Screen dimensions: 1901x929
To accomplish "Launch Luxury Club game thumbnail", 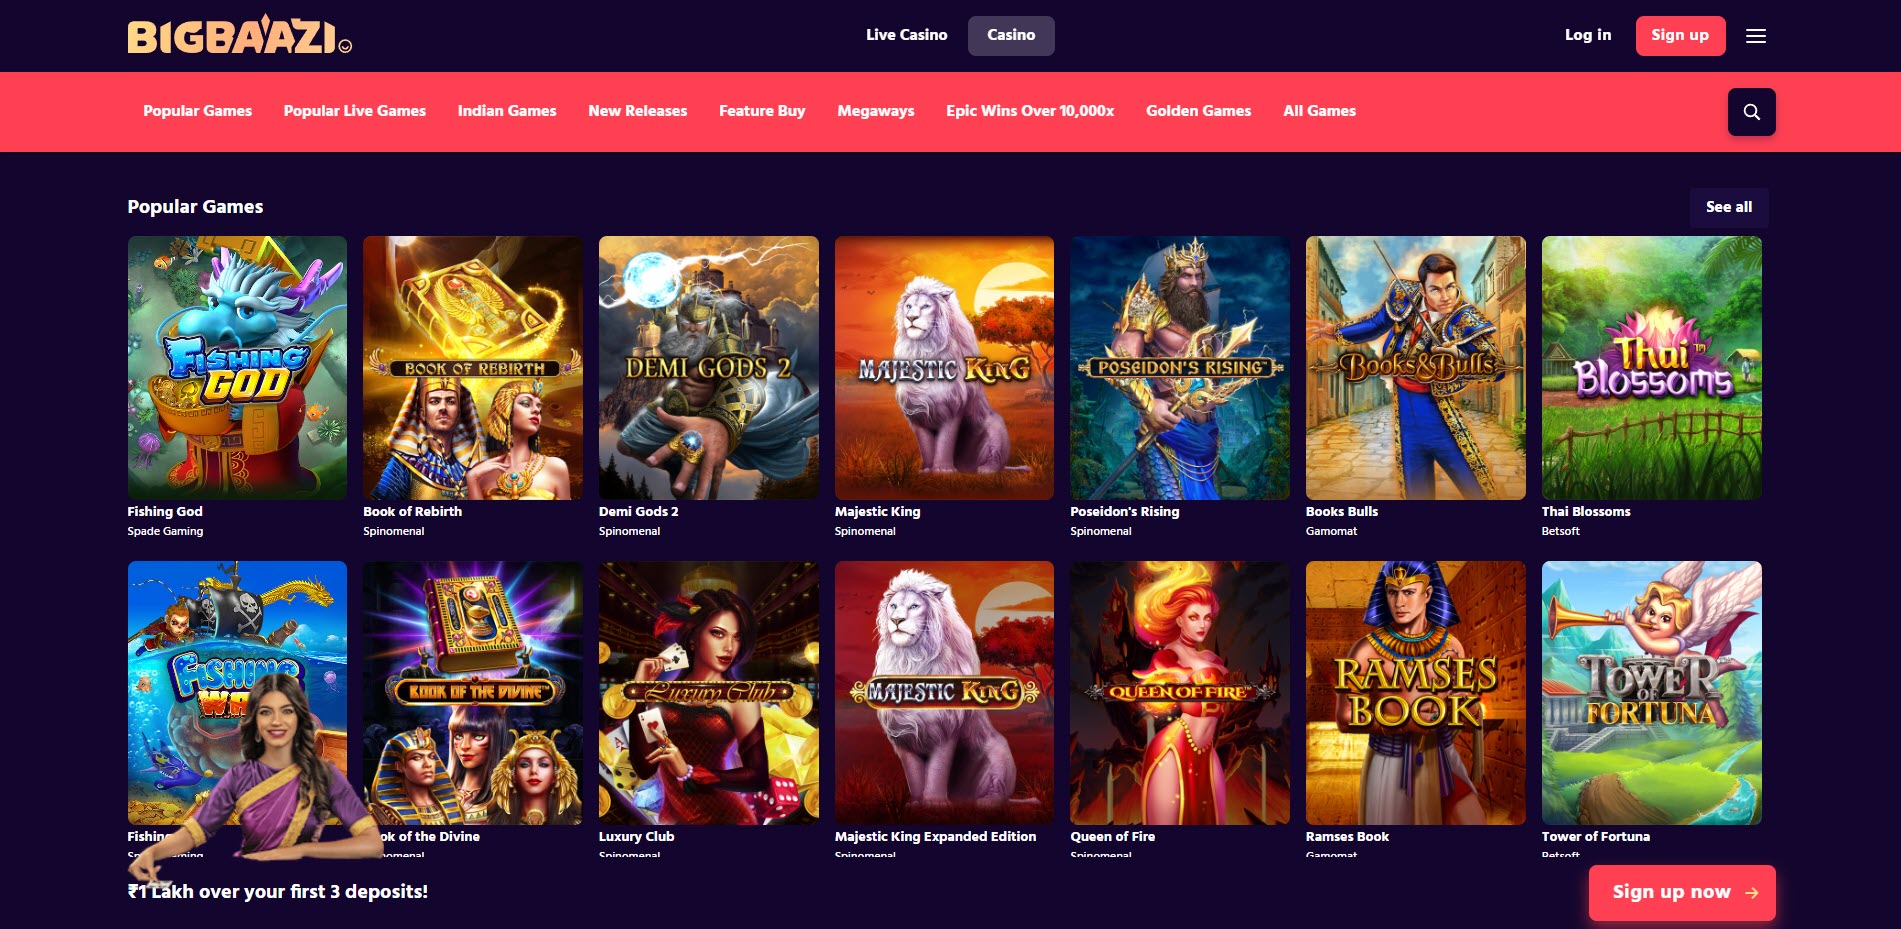I will coord(709,693).
